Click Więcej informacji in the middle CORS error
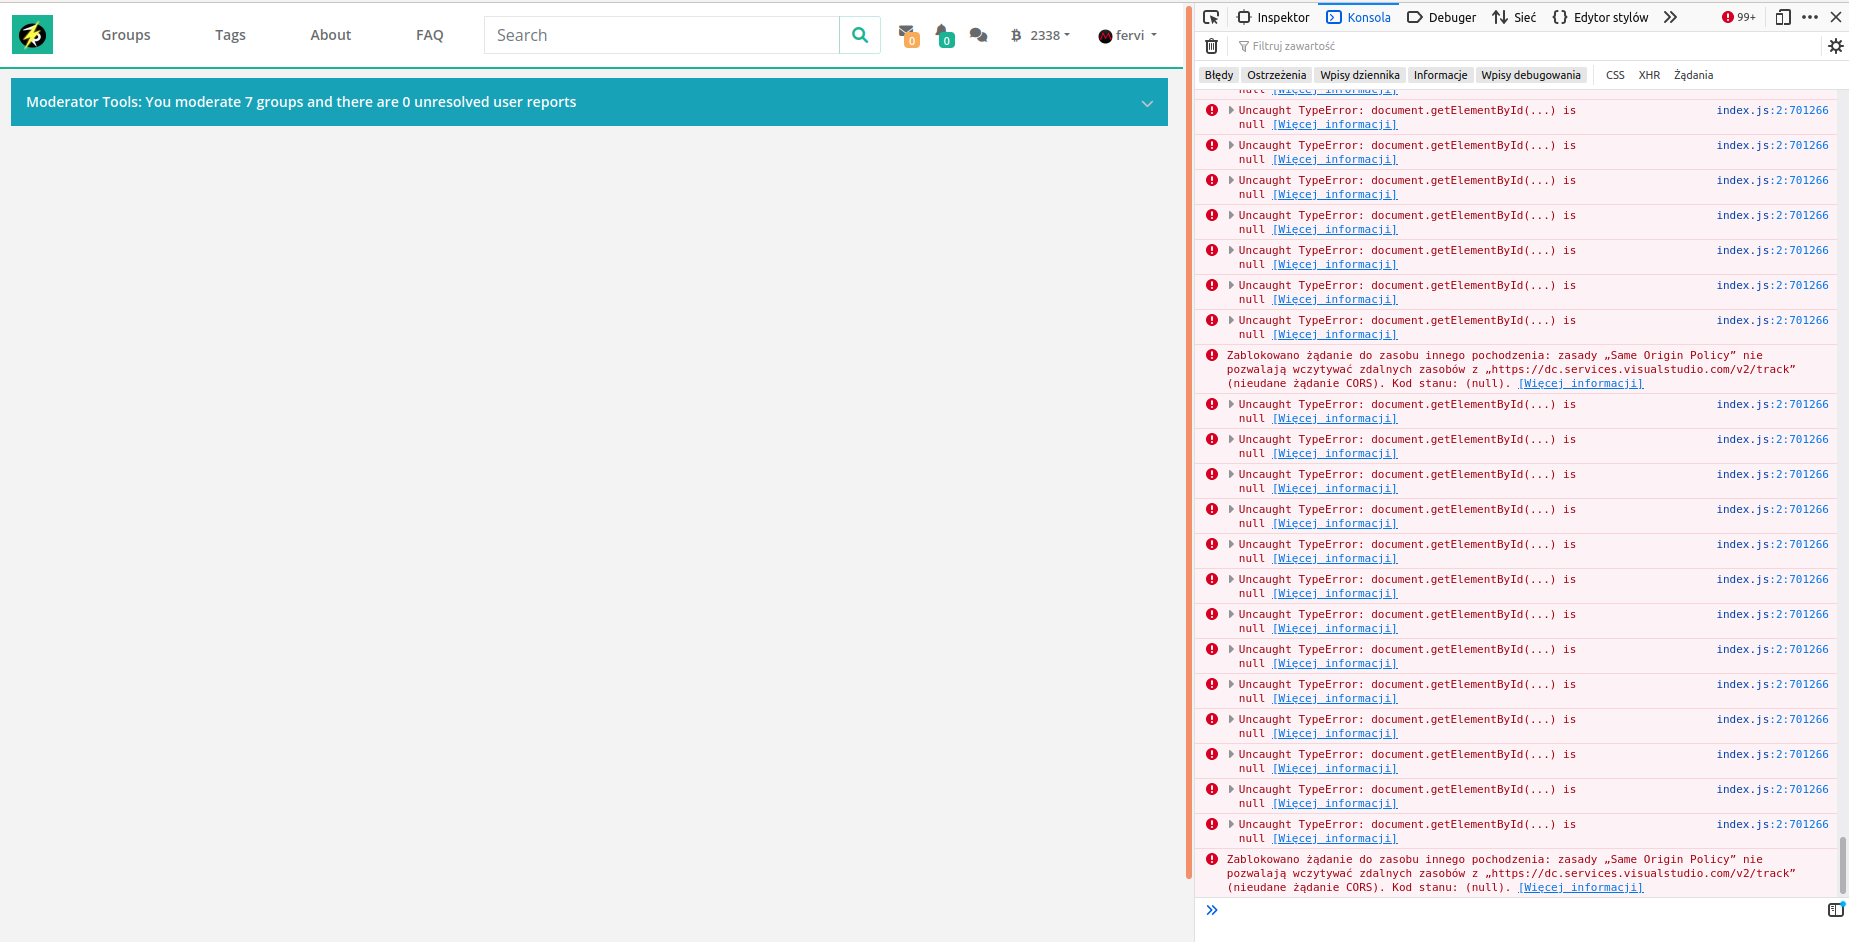Image resolution: width=1849 pixels, height=942 pixels. click(1581, 384)
